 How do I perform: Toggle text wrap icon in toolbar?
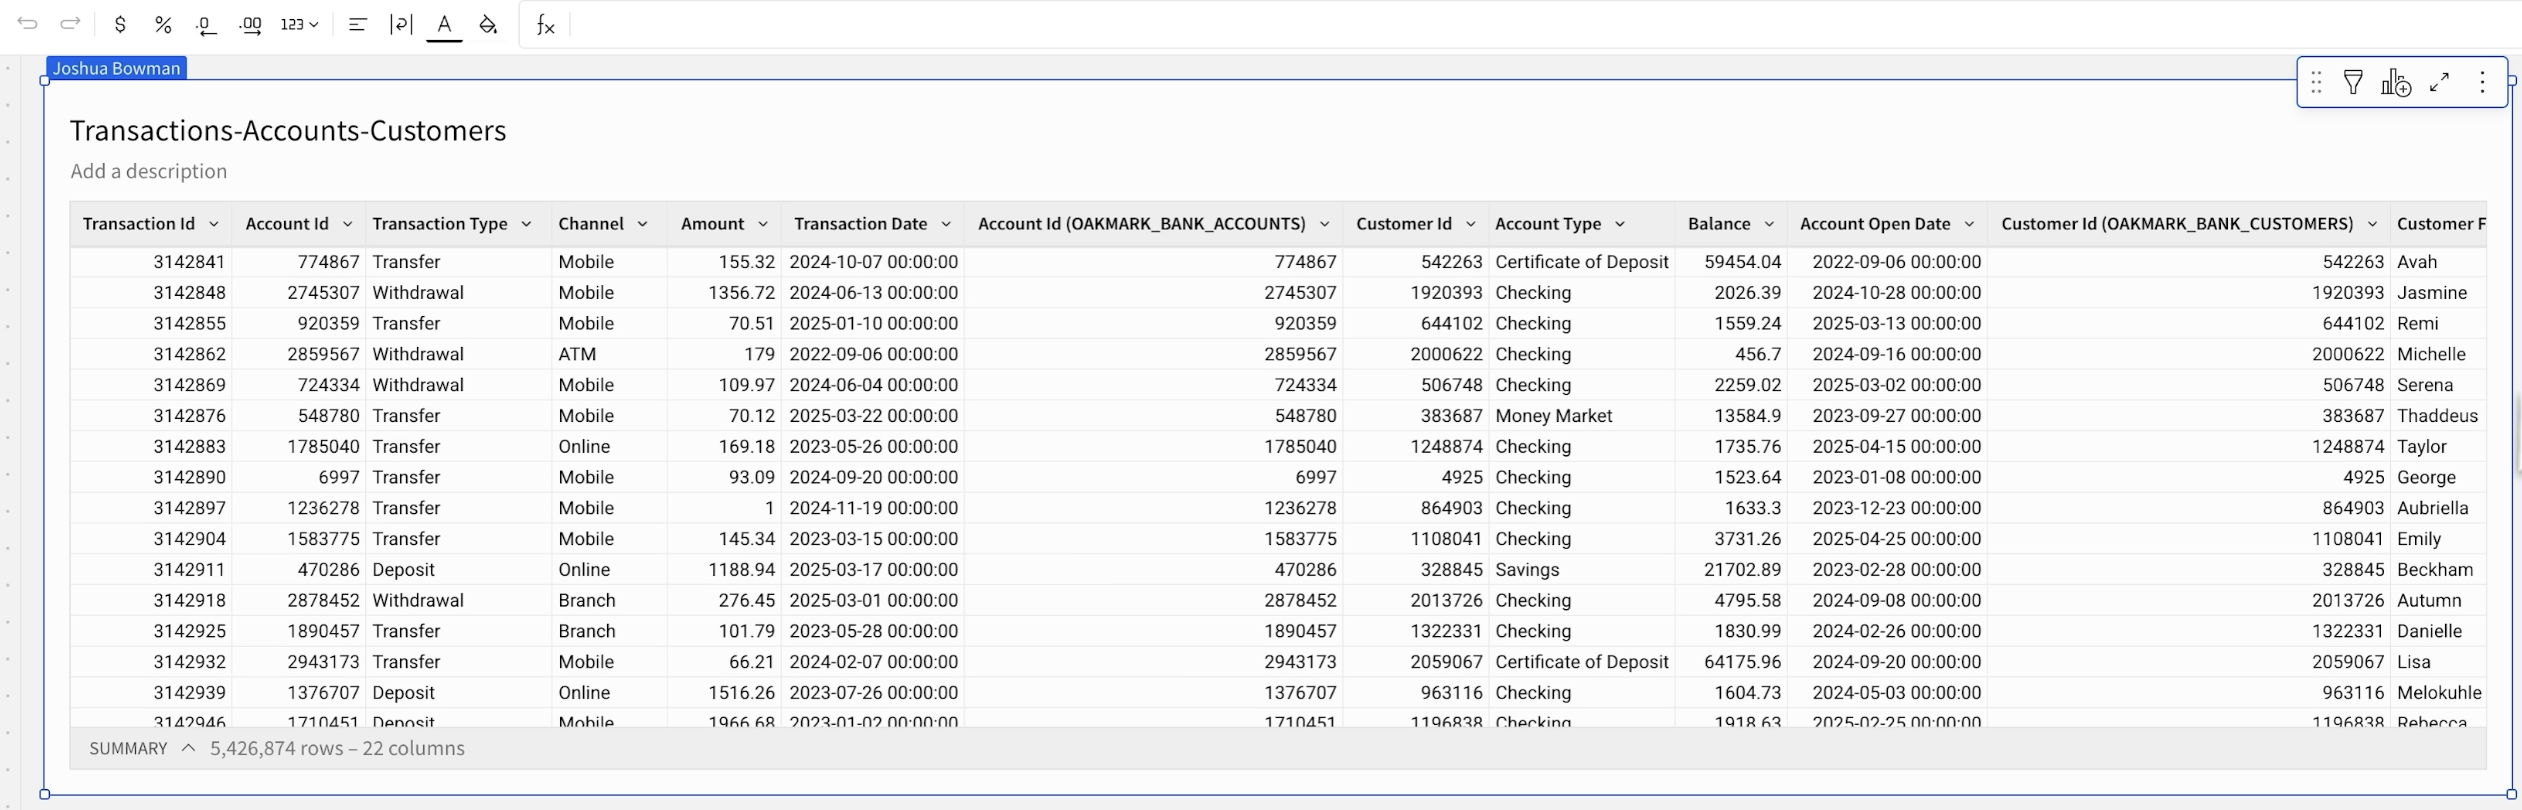pos(400,25)
